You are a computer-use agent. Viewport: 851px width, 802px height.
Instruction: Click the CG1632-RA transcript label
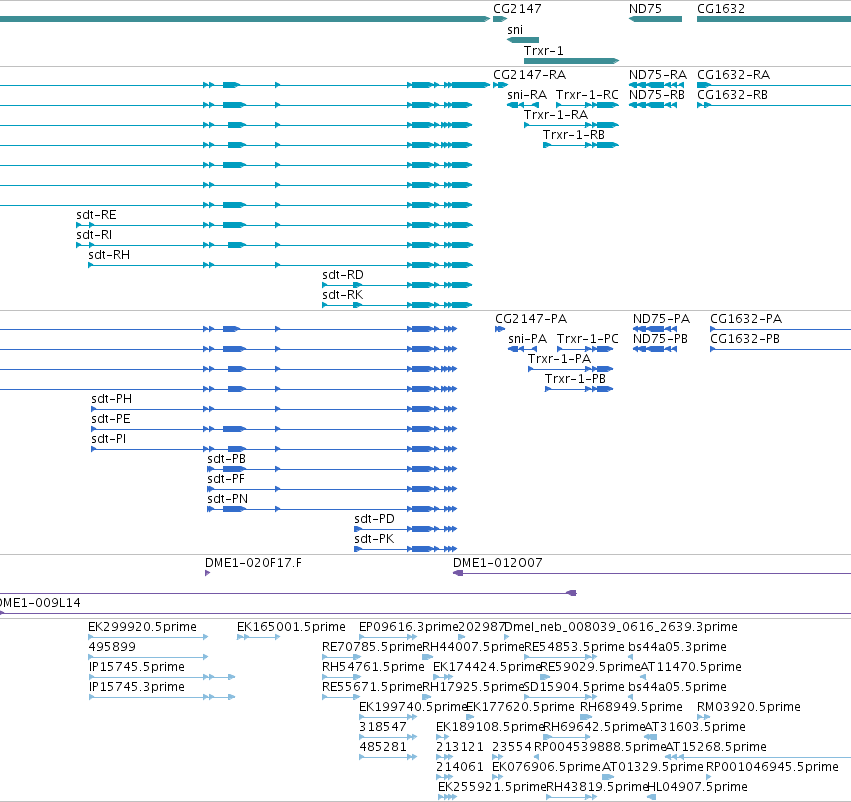coord(733,75)
